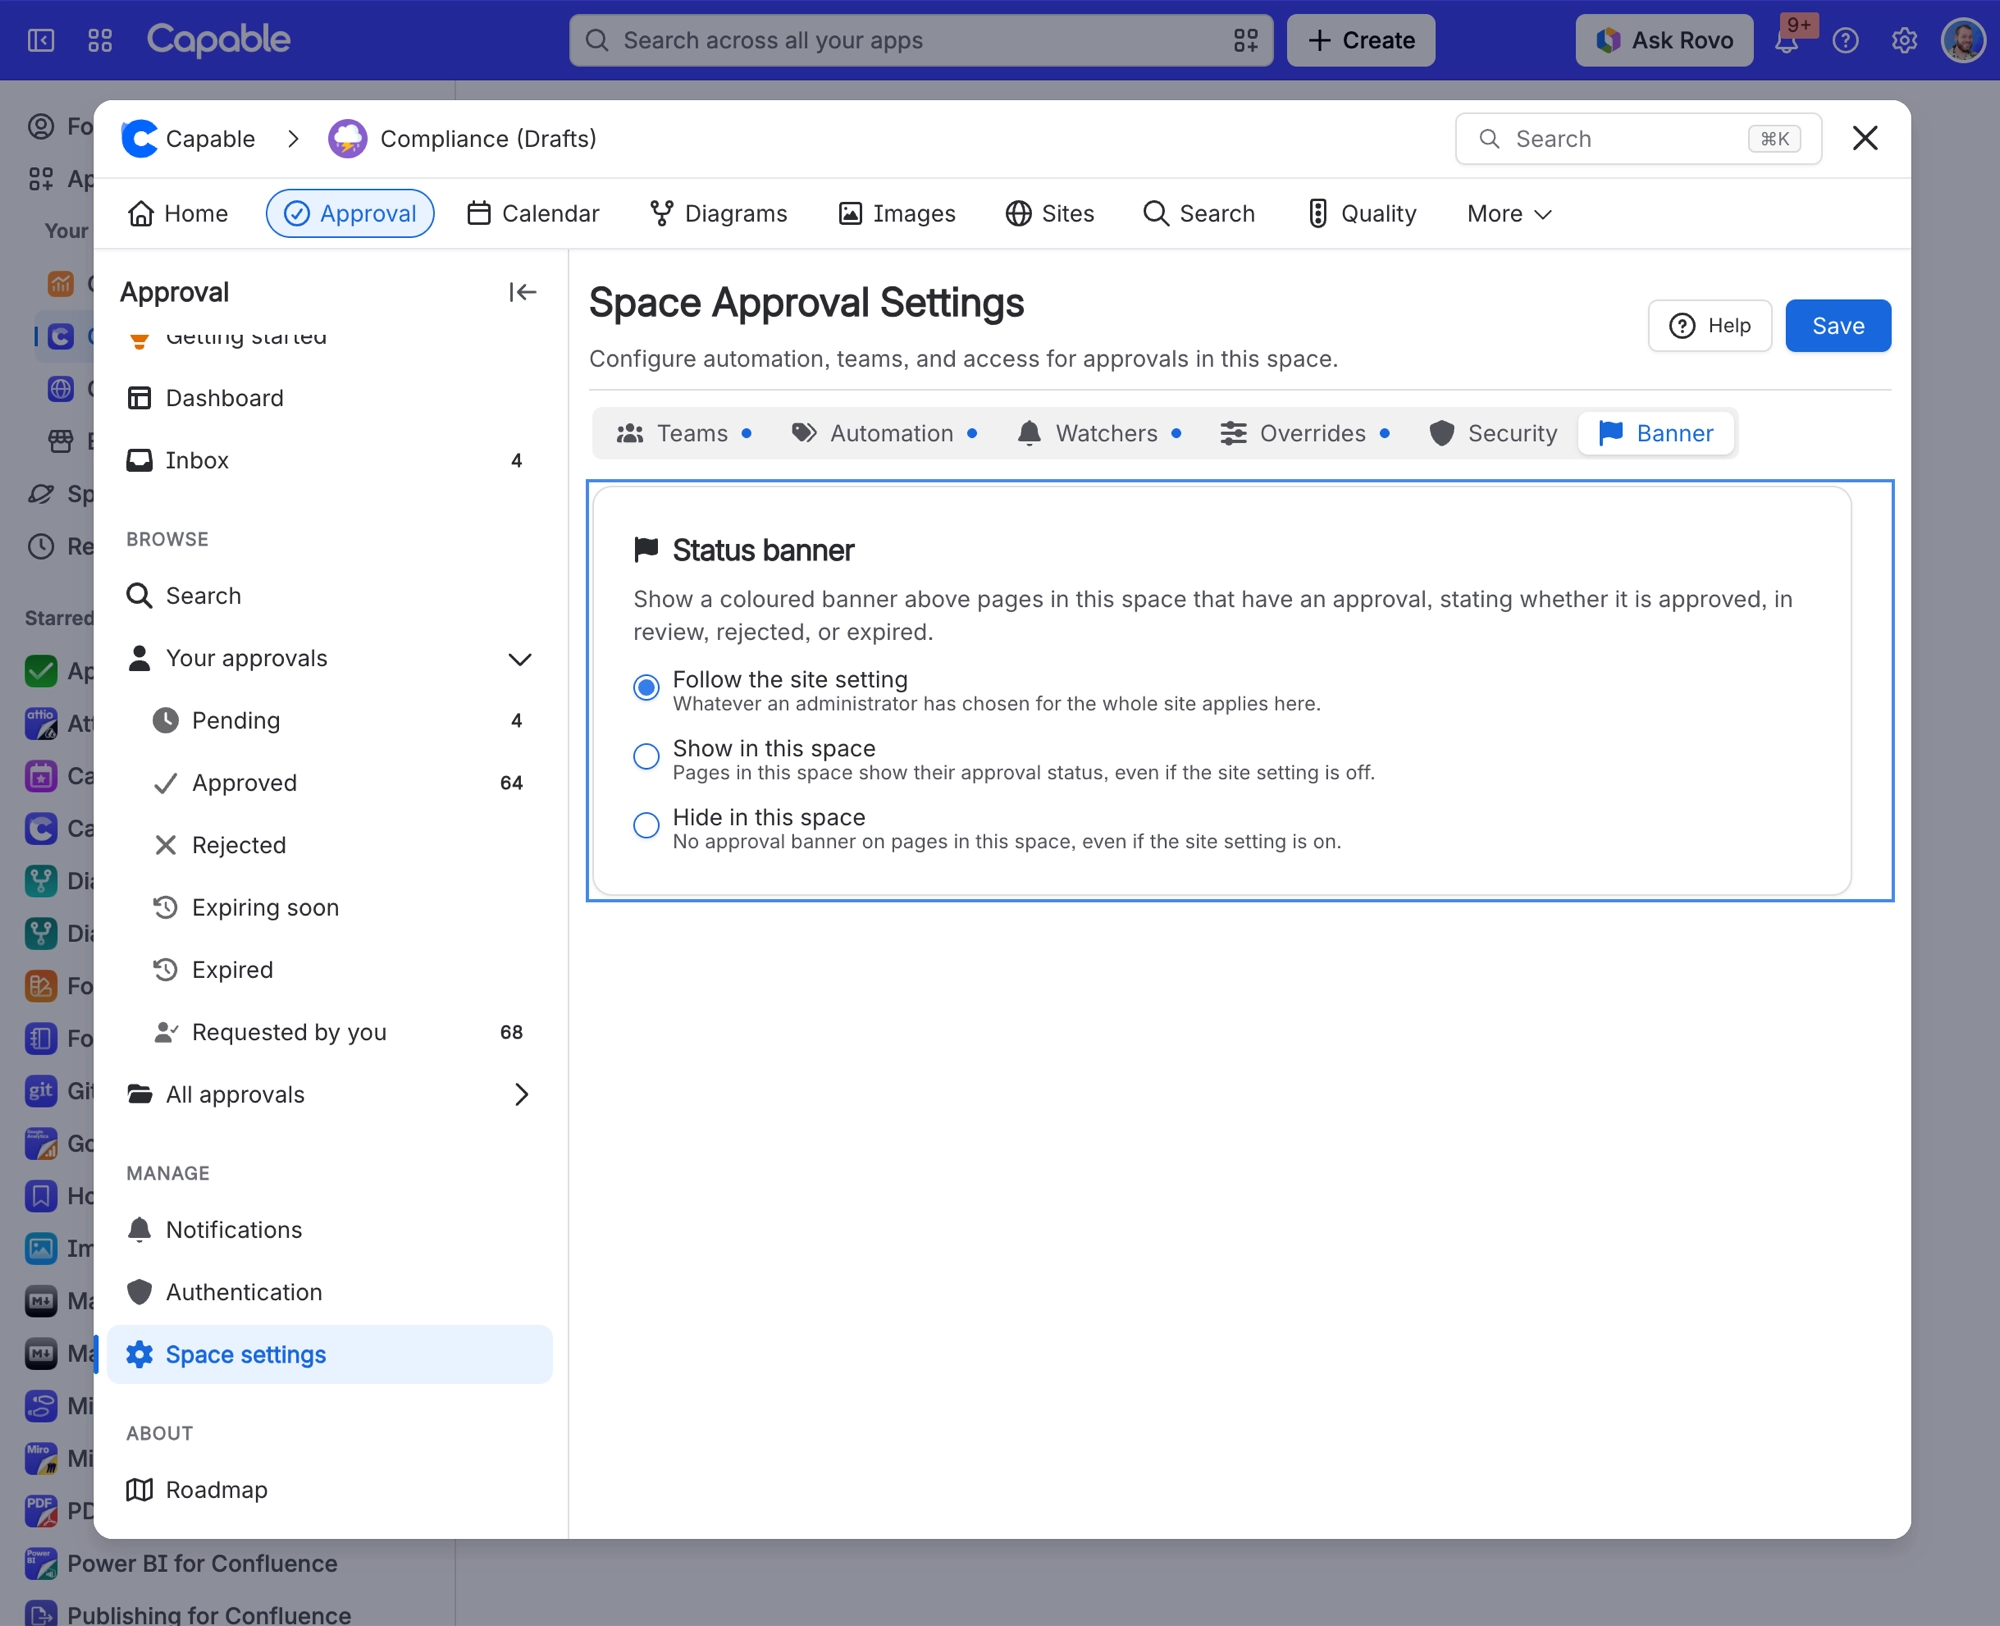Open Notifications under Manage
2000x1626 pixels.
click(329, 1230)
